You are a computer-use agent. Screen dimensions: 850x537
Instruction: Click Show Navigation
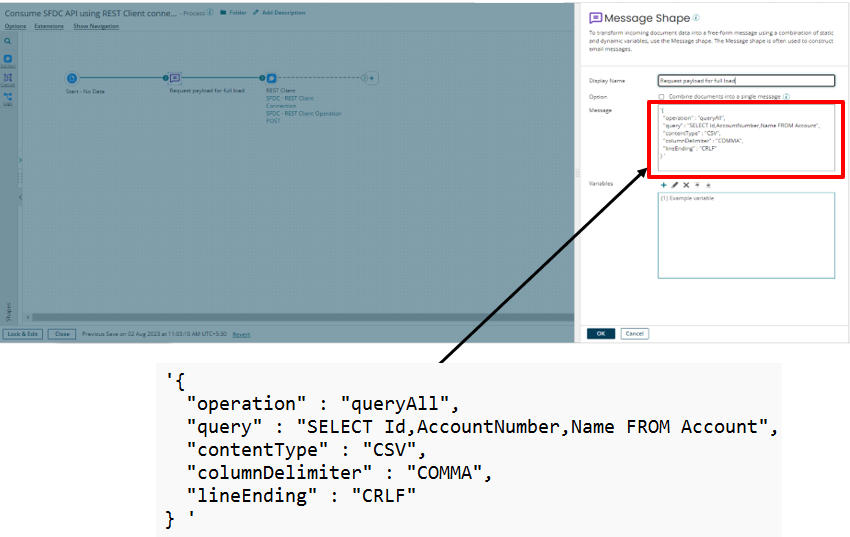pyautogui.click(x=95, y=26)
